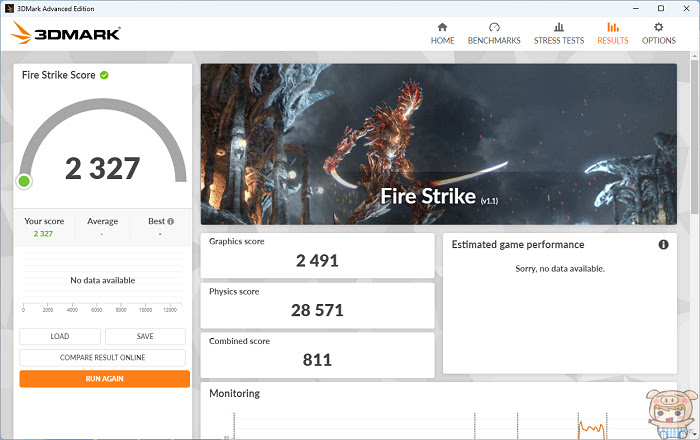Switch to the BENCHMARKS tab

pyautogui.click(x=494, y=41)
